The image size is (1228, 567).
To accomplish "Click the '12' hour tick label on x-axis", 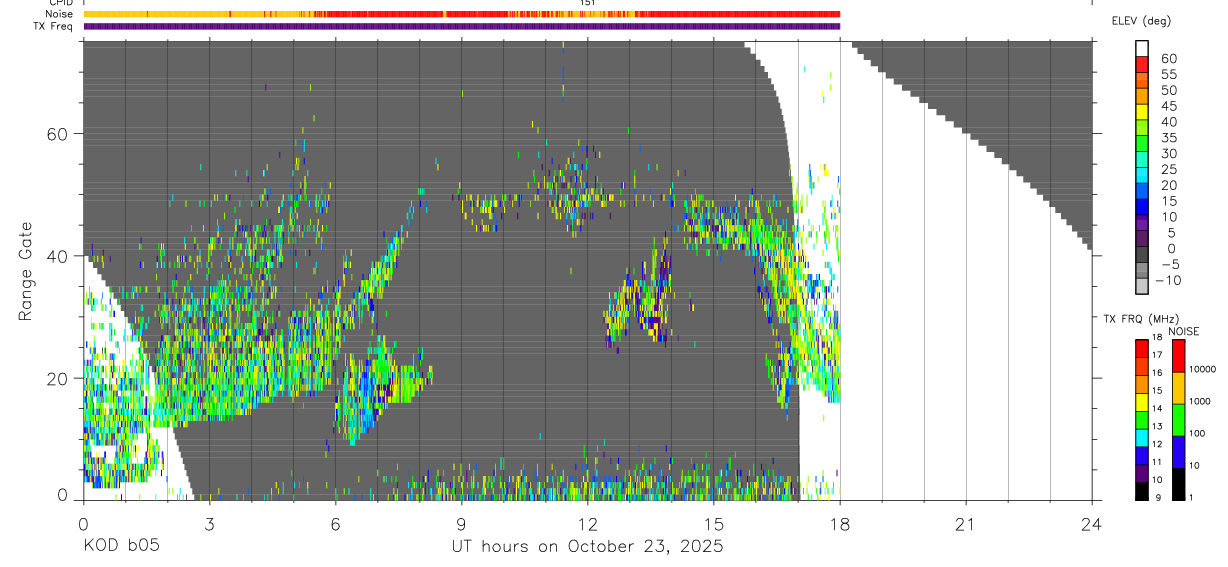I will pos(587,523).
